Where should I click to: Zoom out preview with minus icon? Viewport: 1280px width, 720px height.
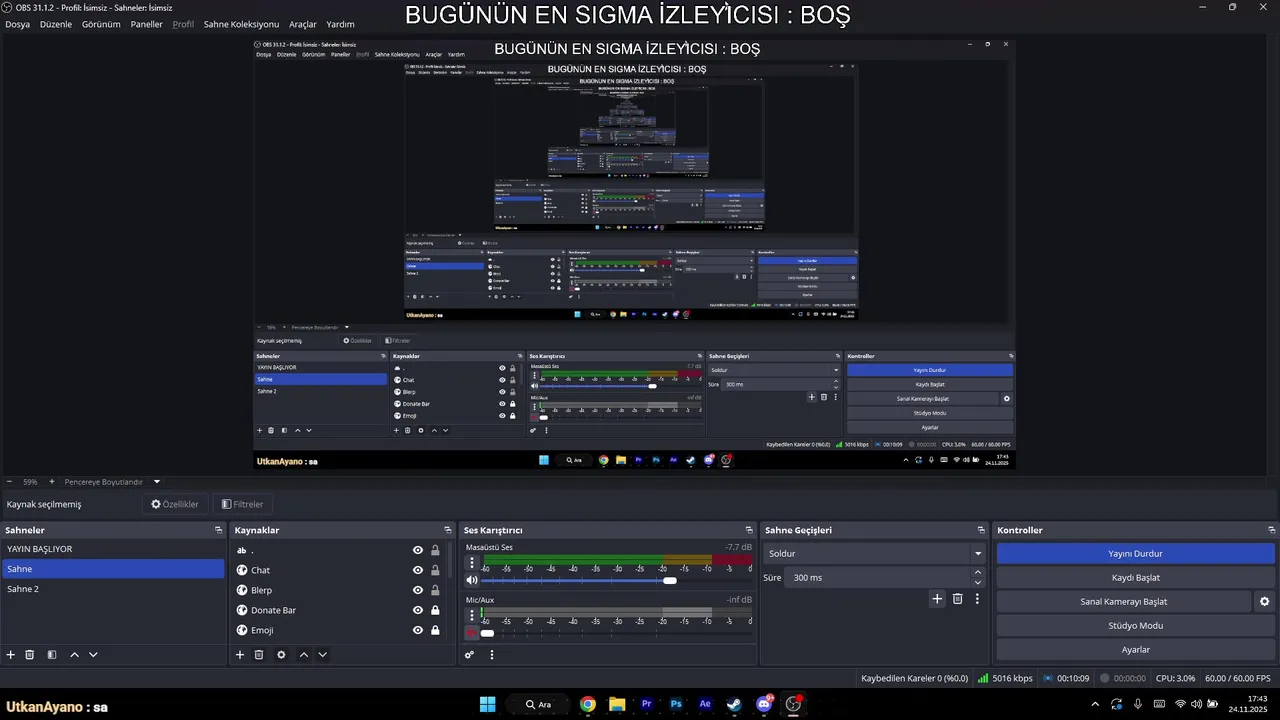(x=9, y=482)
